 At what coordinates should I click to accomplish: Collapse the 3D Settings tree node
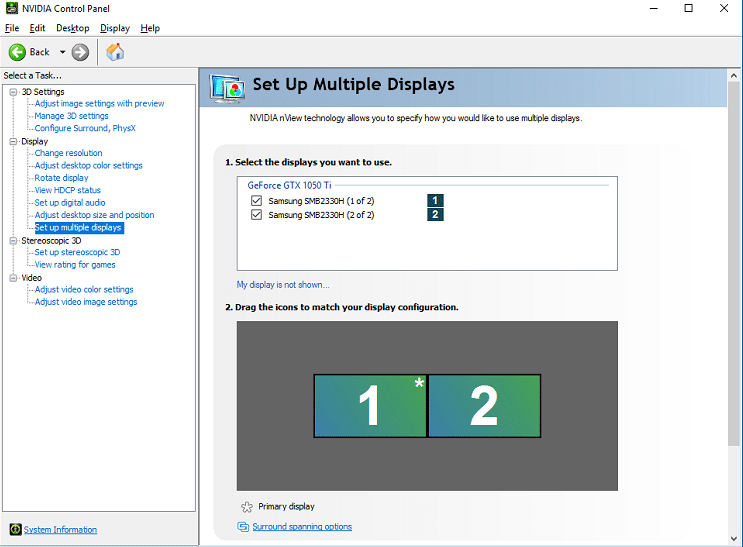point(13,92)
